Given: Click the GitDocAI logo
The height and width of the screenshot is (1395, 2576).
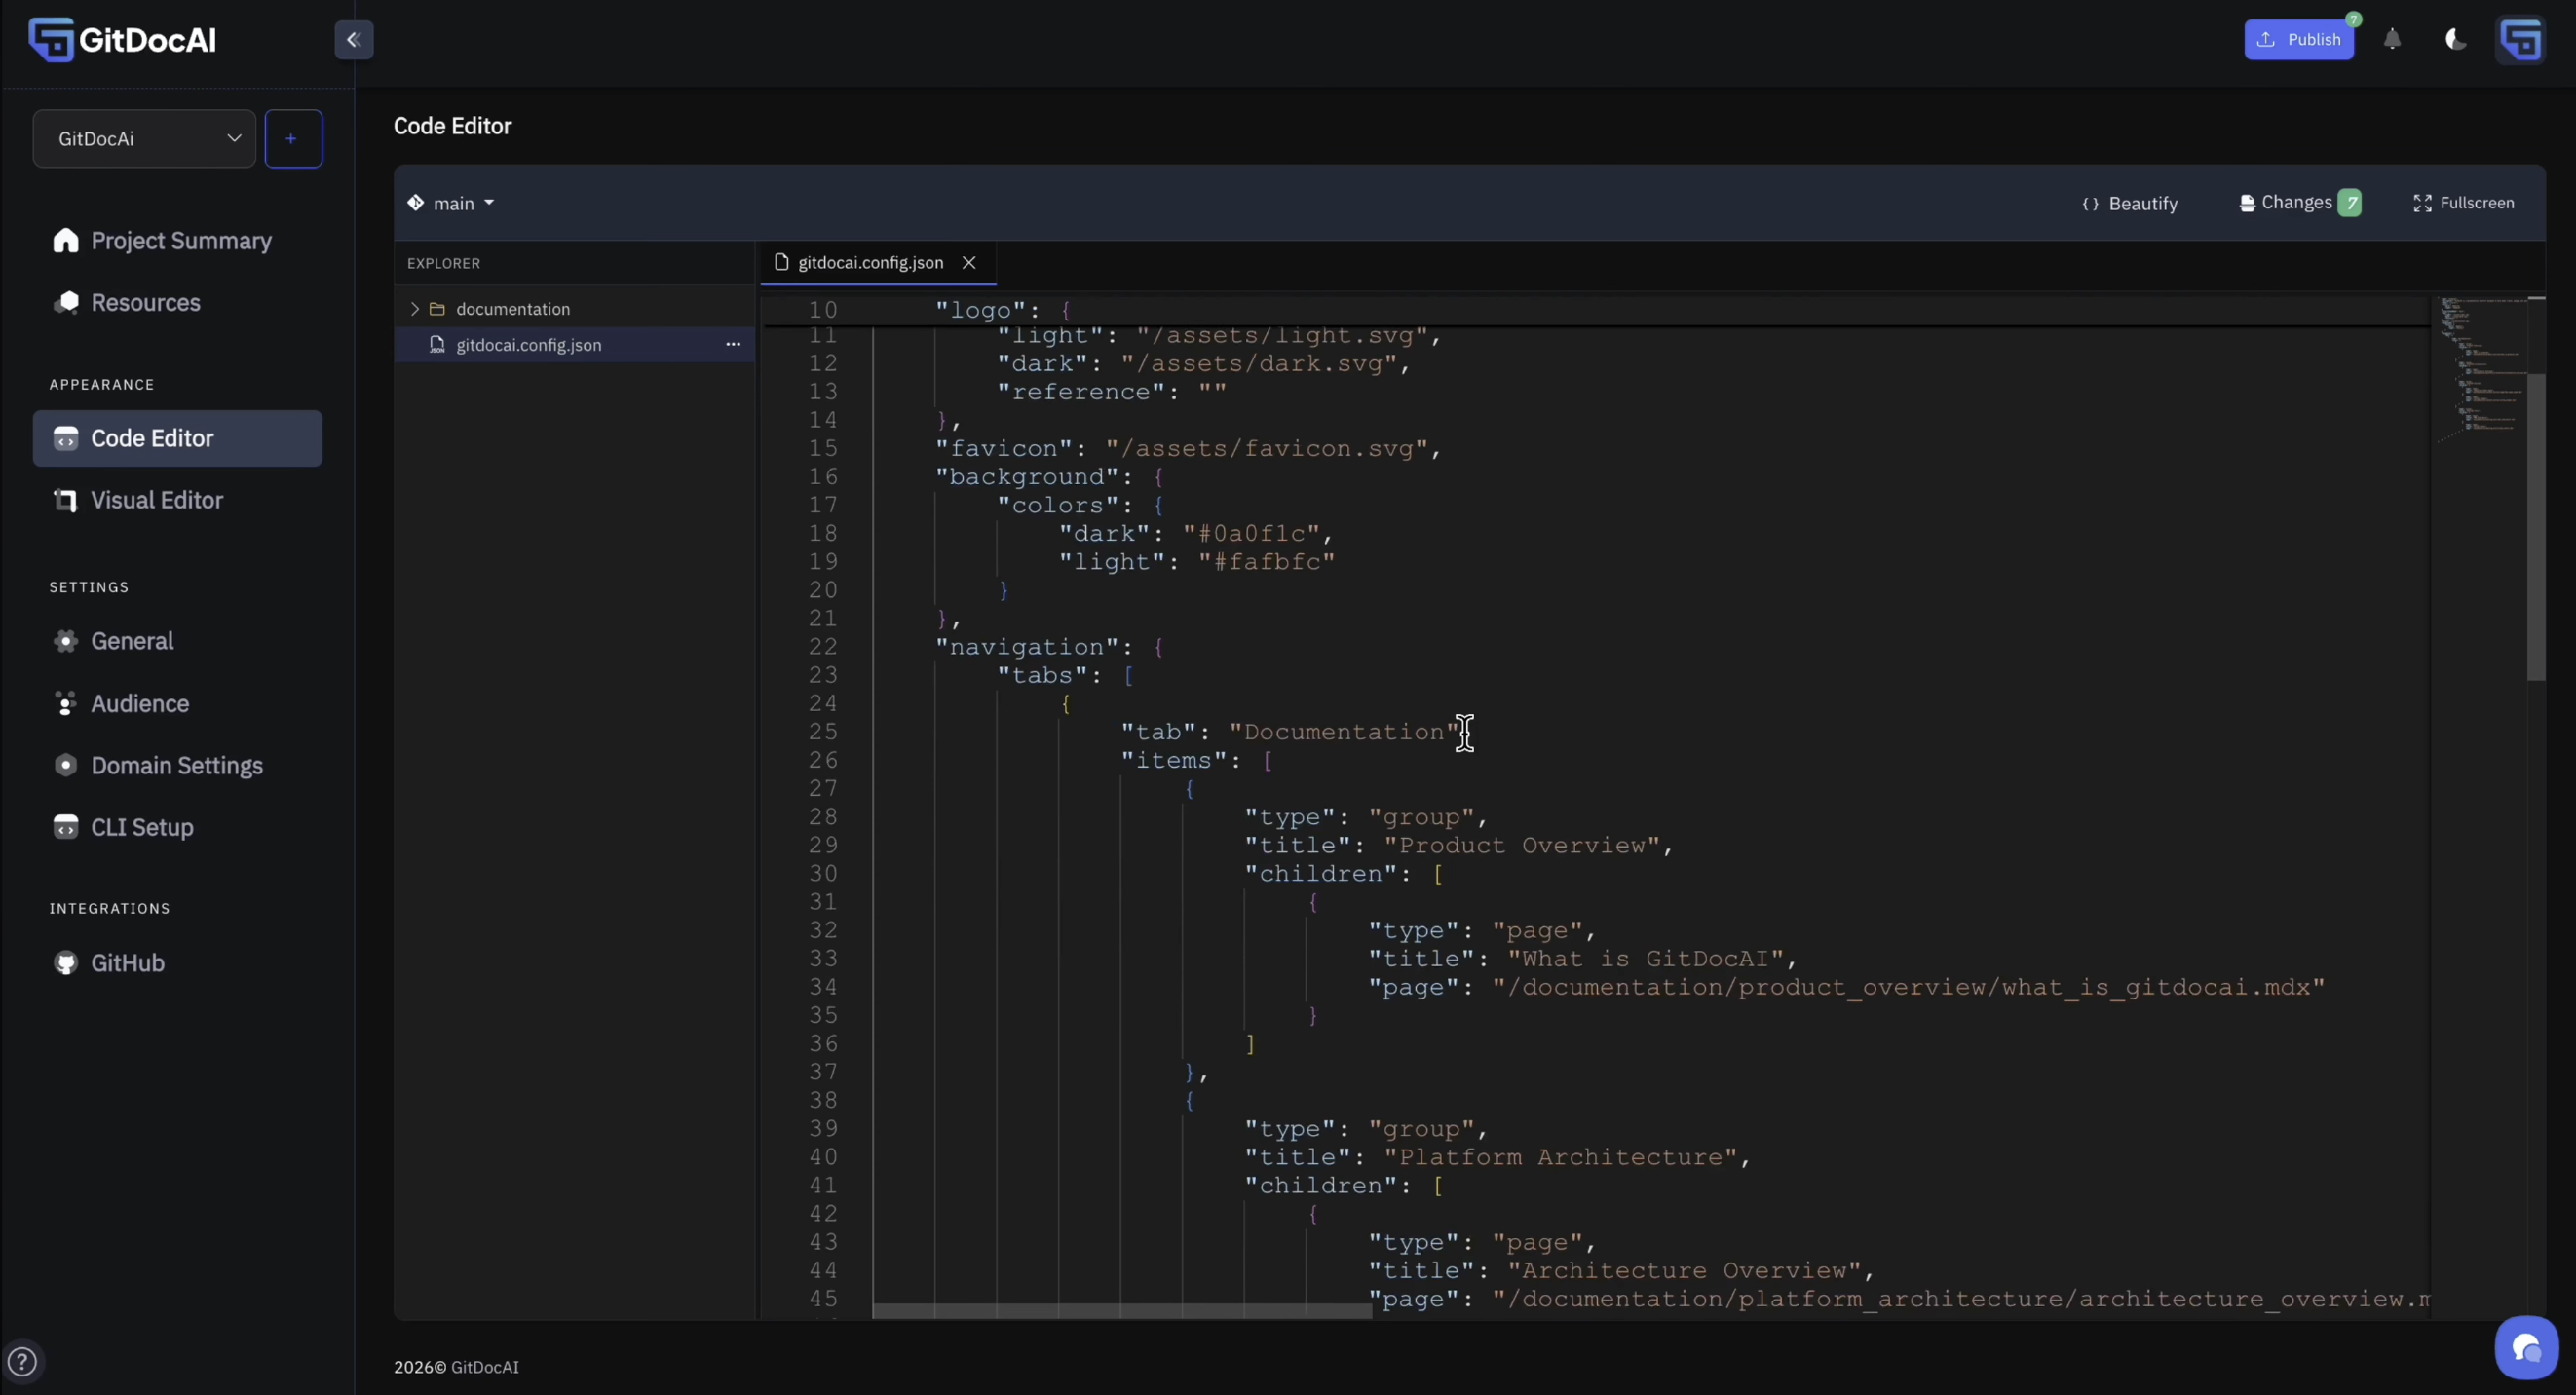Looking at the screenshot, I should coord(122,40).
